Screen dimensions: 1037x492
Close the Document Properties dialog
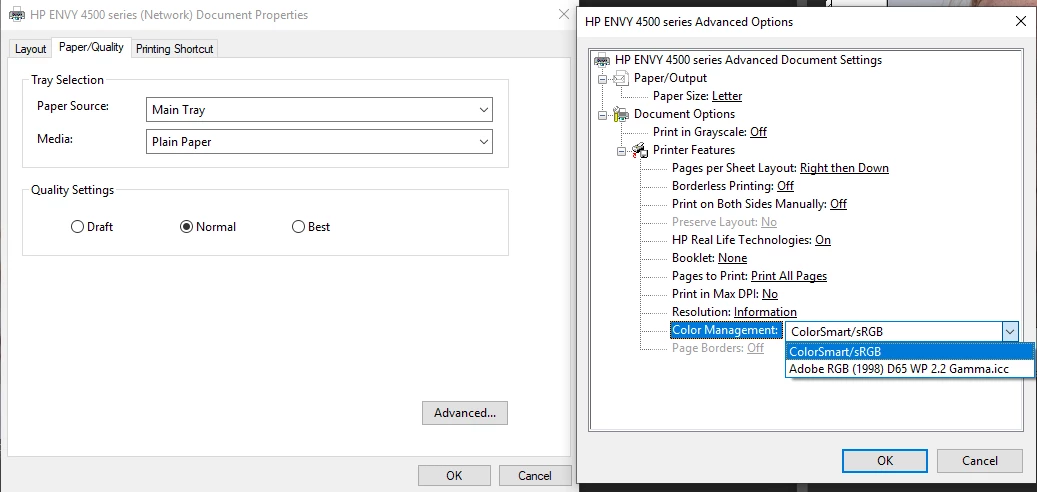coord(563,14)
